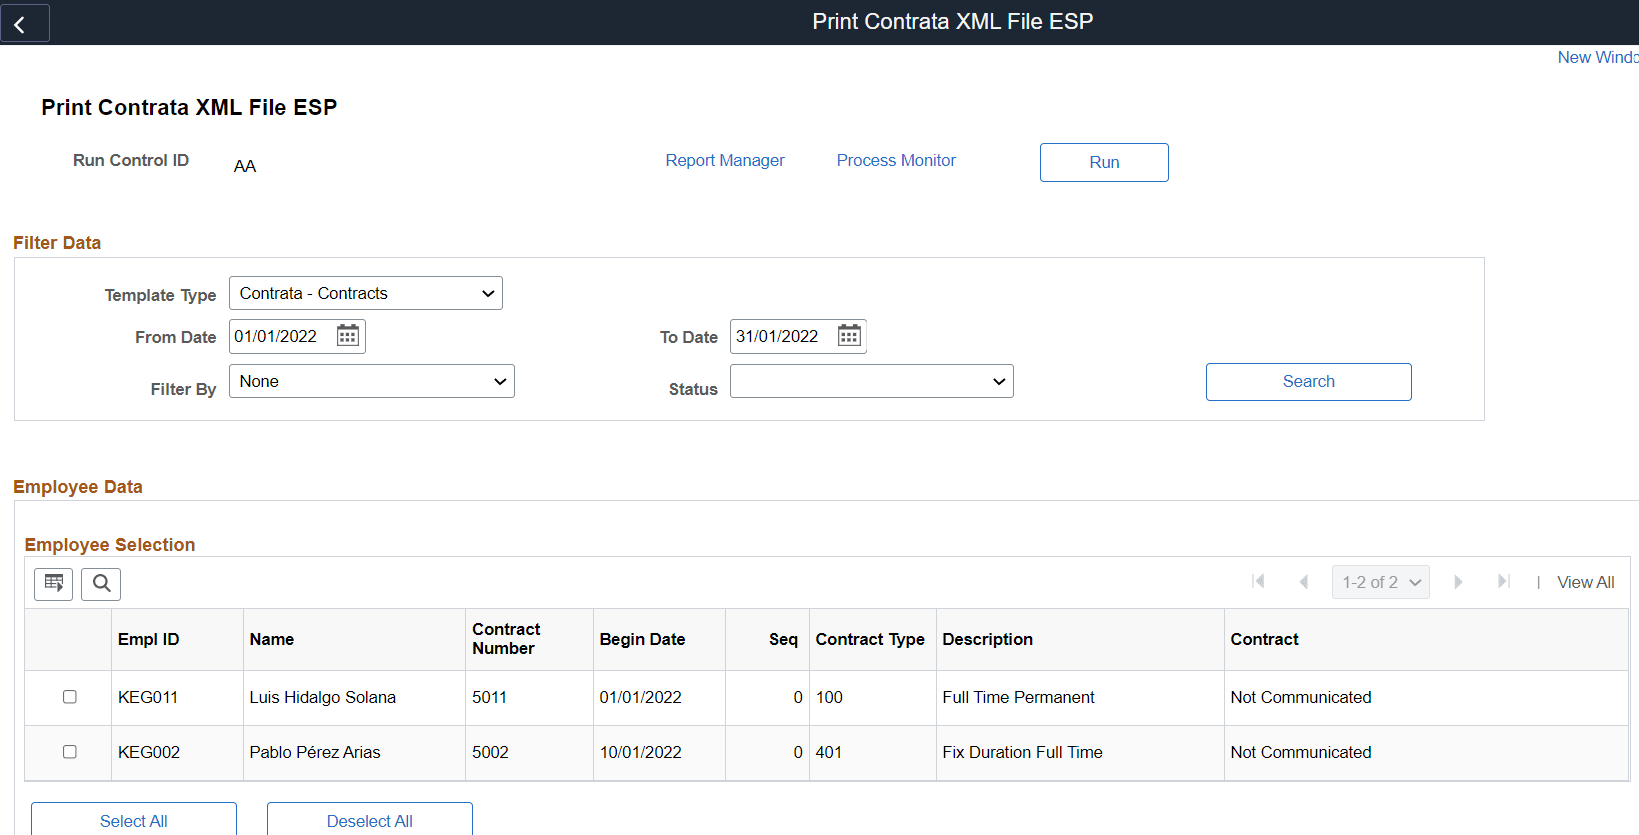Click Select All button
Viewport: 1639px width, 835px height.
pos(134,820)
